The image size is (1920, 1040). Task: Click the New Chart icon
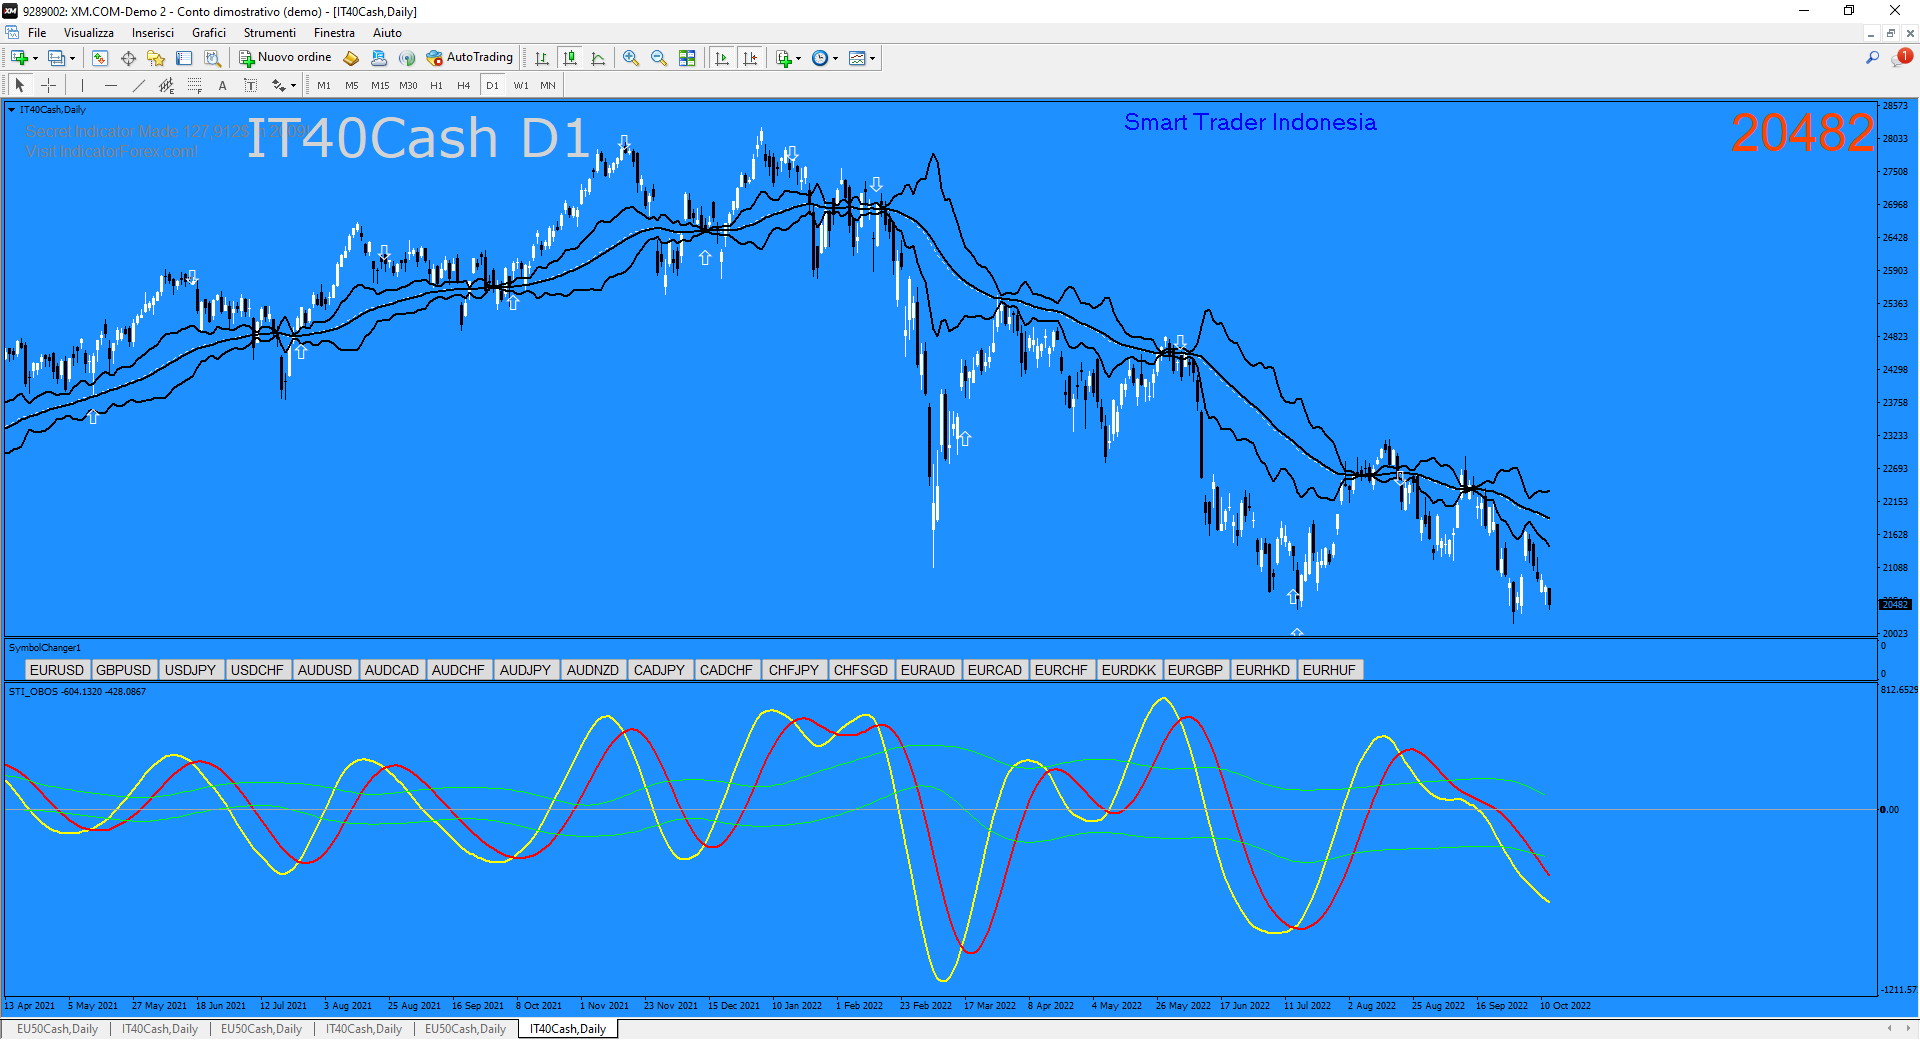tap(19, 58)
